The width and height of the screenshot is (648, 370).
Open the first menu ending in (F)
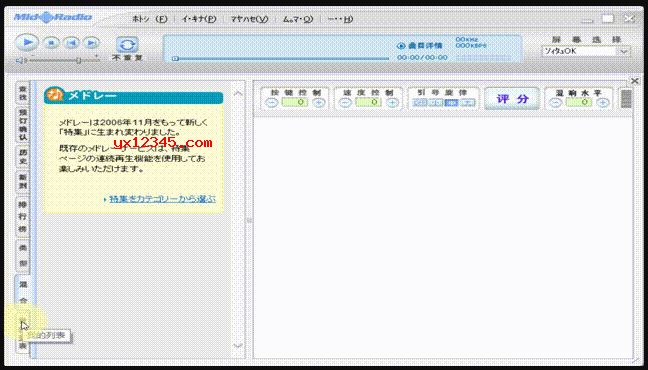(150, 19)
